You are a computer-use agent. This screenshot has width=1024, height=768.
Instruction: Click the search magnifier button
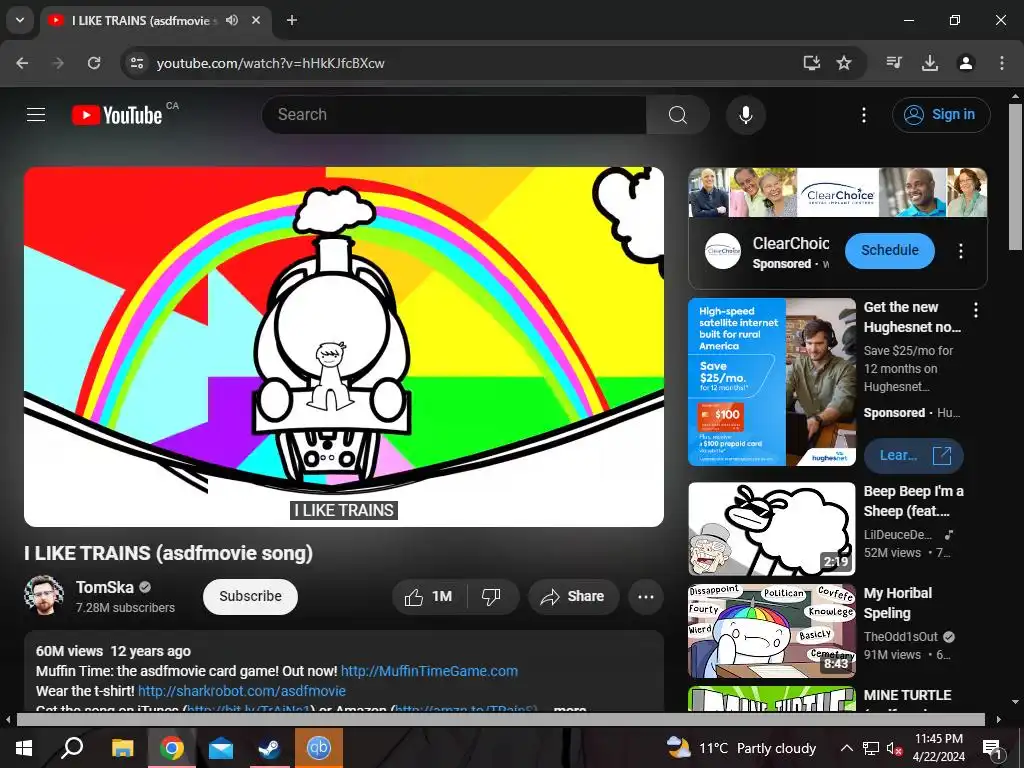[678, 115]
